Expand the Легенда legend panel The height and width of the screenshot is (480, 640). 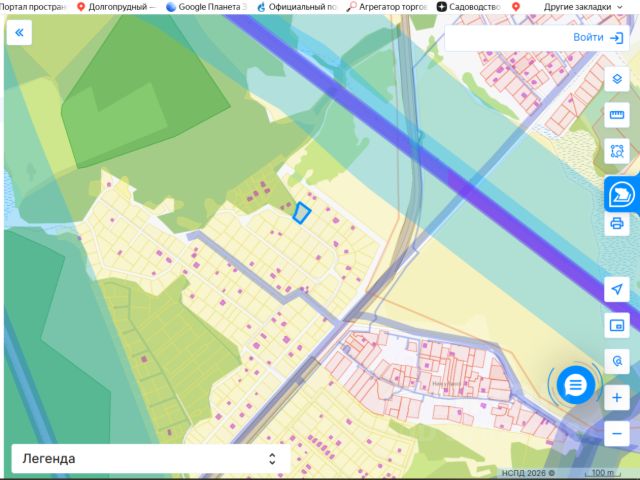tap(151, 459)
